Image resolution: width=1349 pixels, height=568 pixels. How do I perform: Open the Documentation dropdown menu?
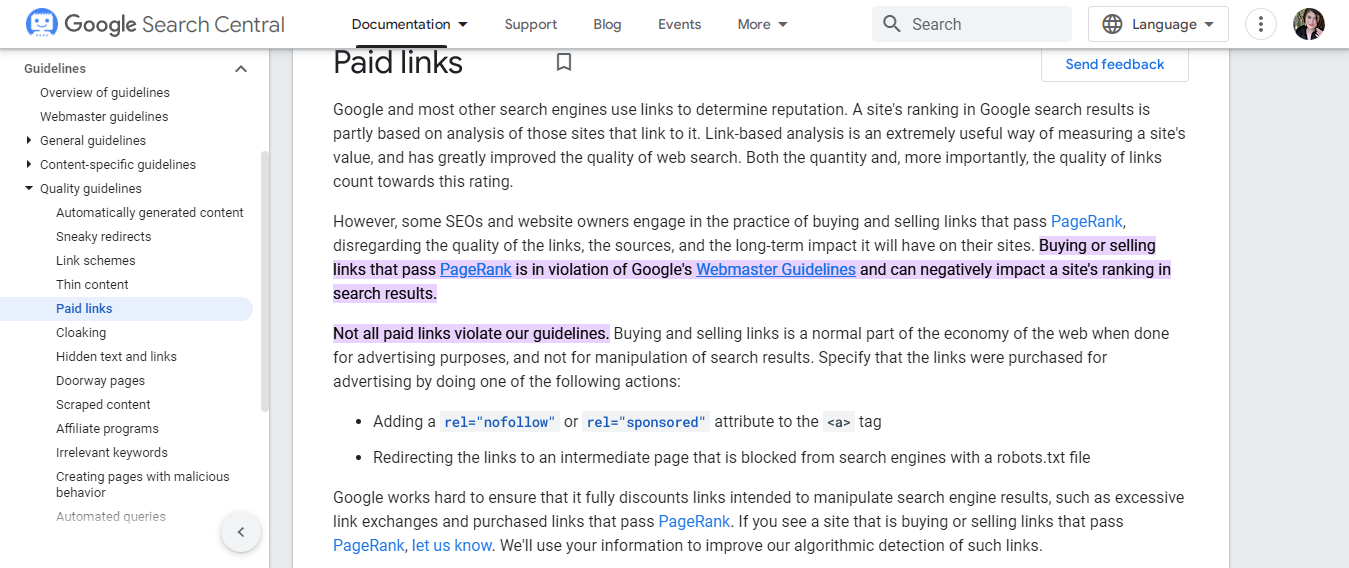click(x=410, y=24)
